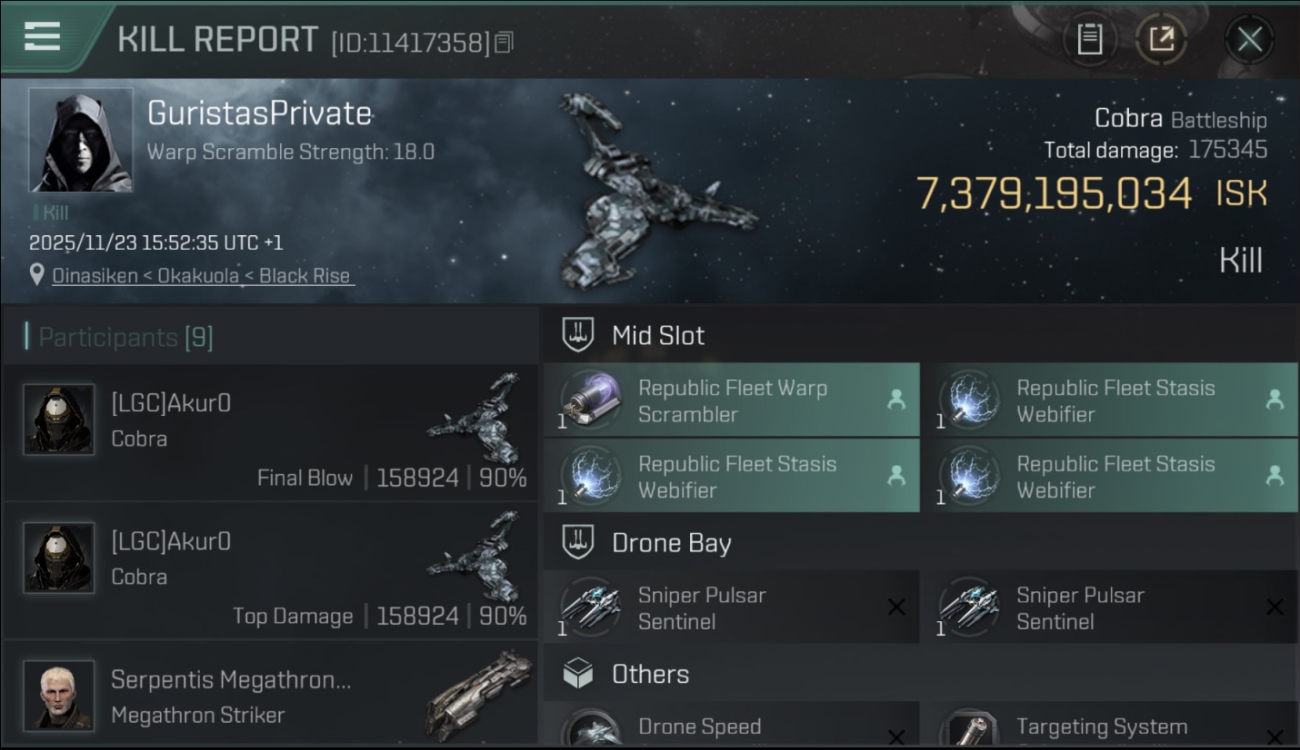Open Final Blow participant Akur0 entry
The image size is (1300, 750).
tap(270, 433)
